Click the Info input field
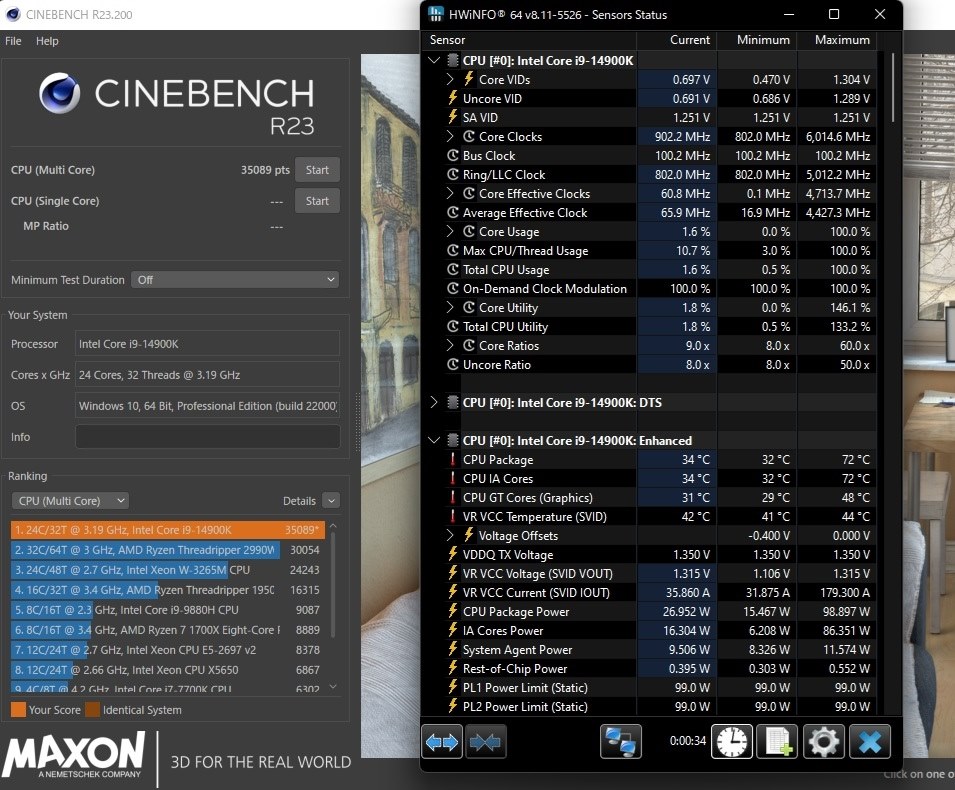955x790 pixels. point(207,437)
